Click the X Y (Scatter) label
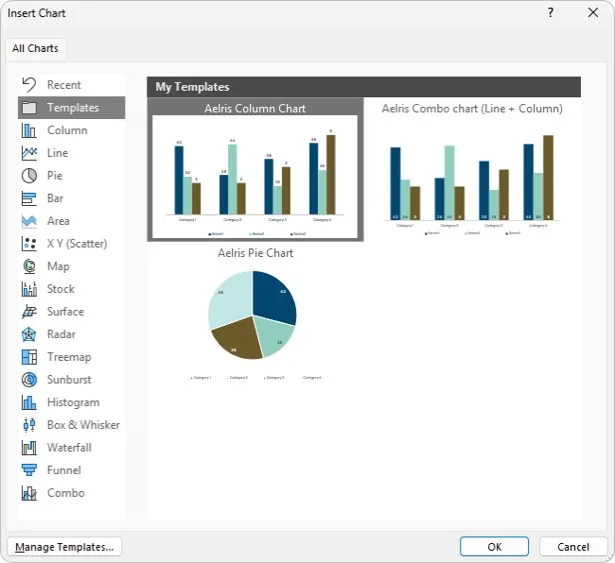The image size is (615, 563). [x=77, y=244]
